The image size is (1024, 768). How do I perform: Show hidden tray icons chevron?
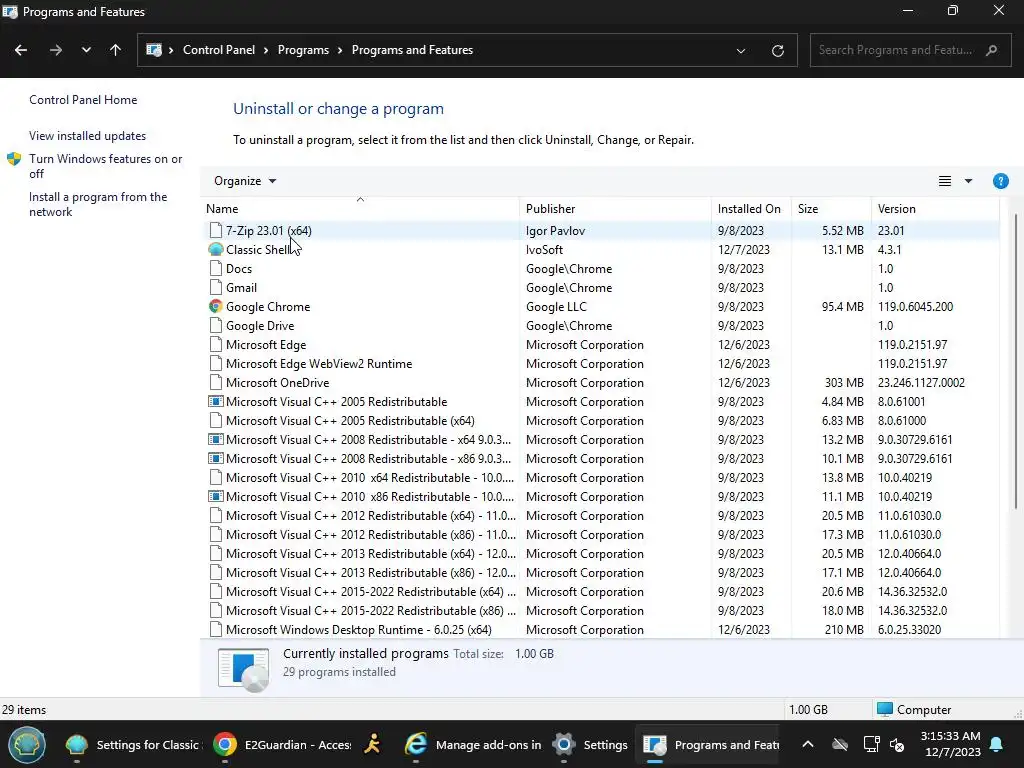point(808,744)
